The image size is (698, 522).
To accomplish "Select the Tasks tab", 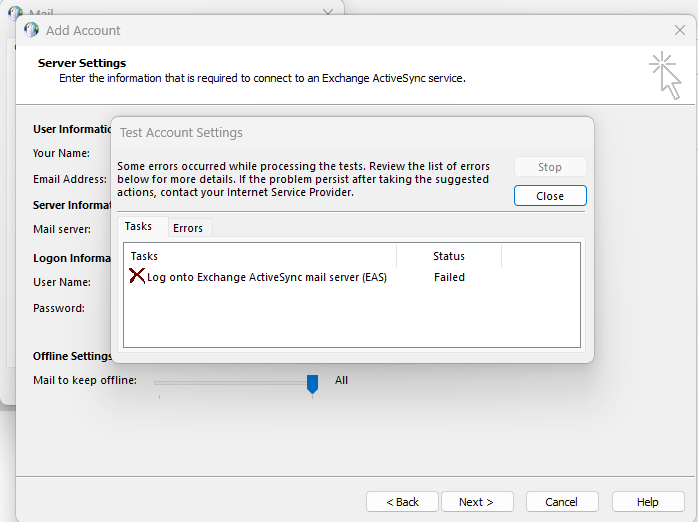I will 138,226.
